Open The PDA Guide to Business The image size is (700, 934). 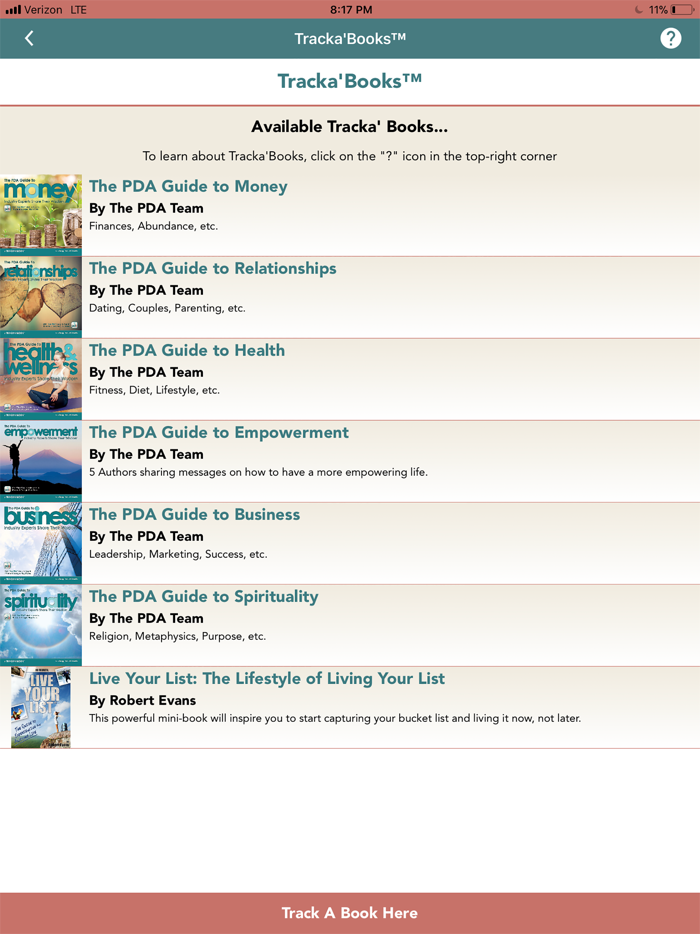click(x=194, y=514)
